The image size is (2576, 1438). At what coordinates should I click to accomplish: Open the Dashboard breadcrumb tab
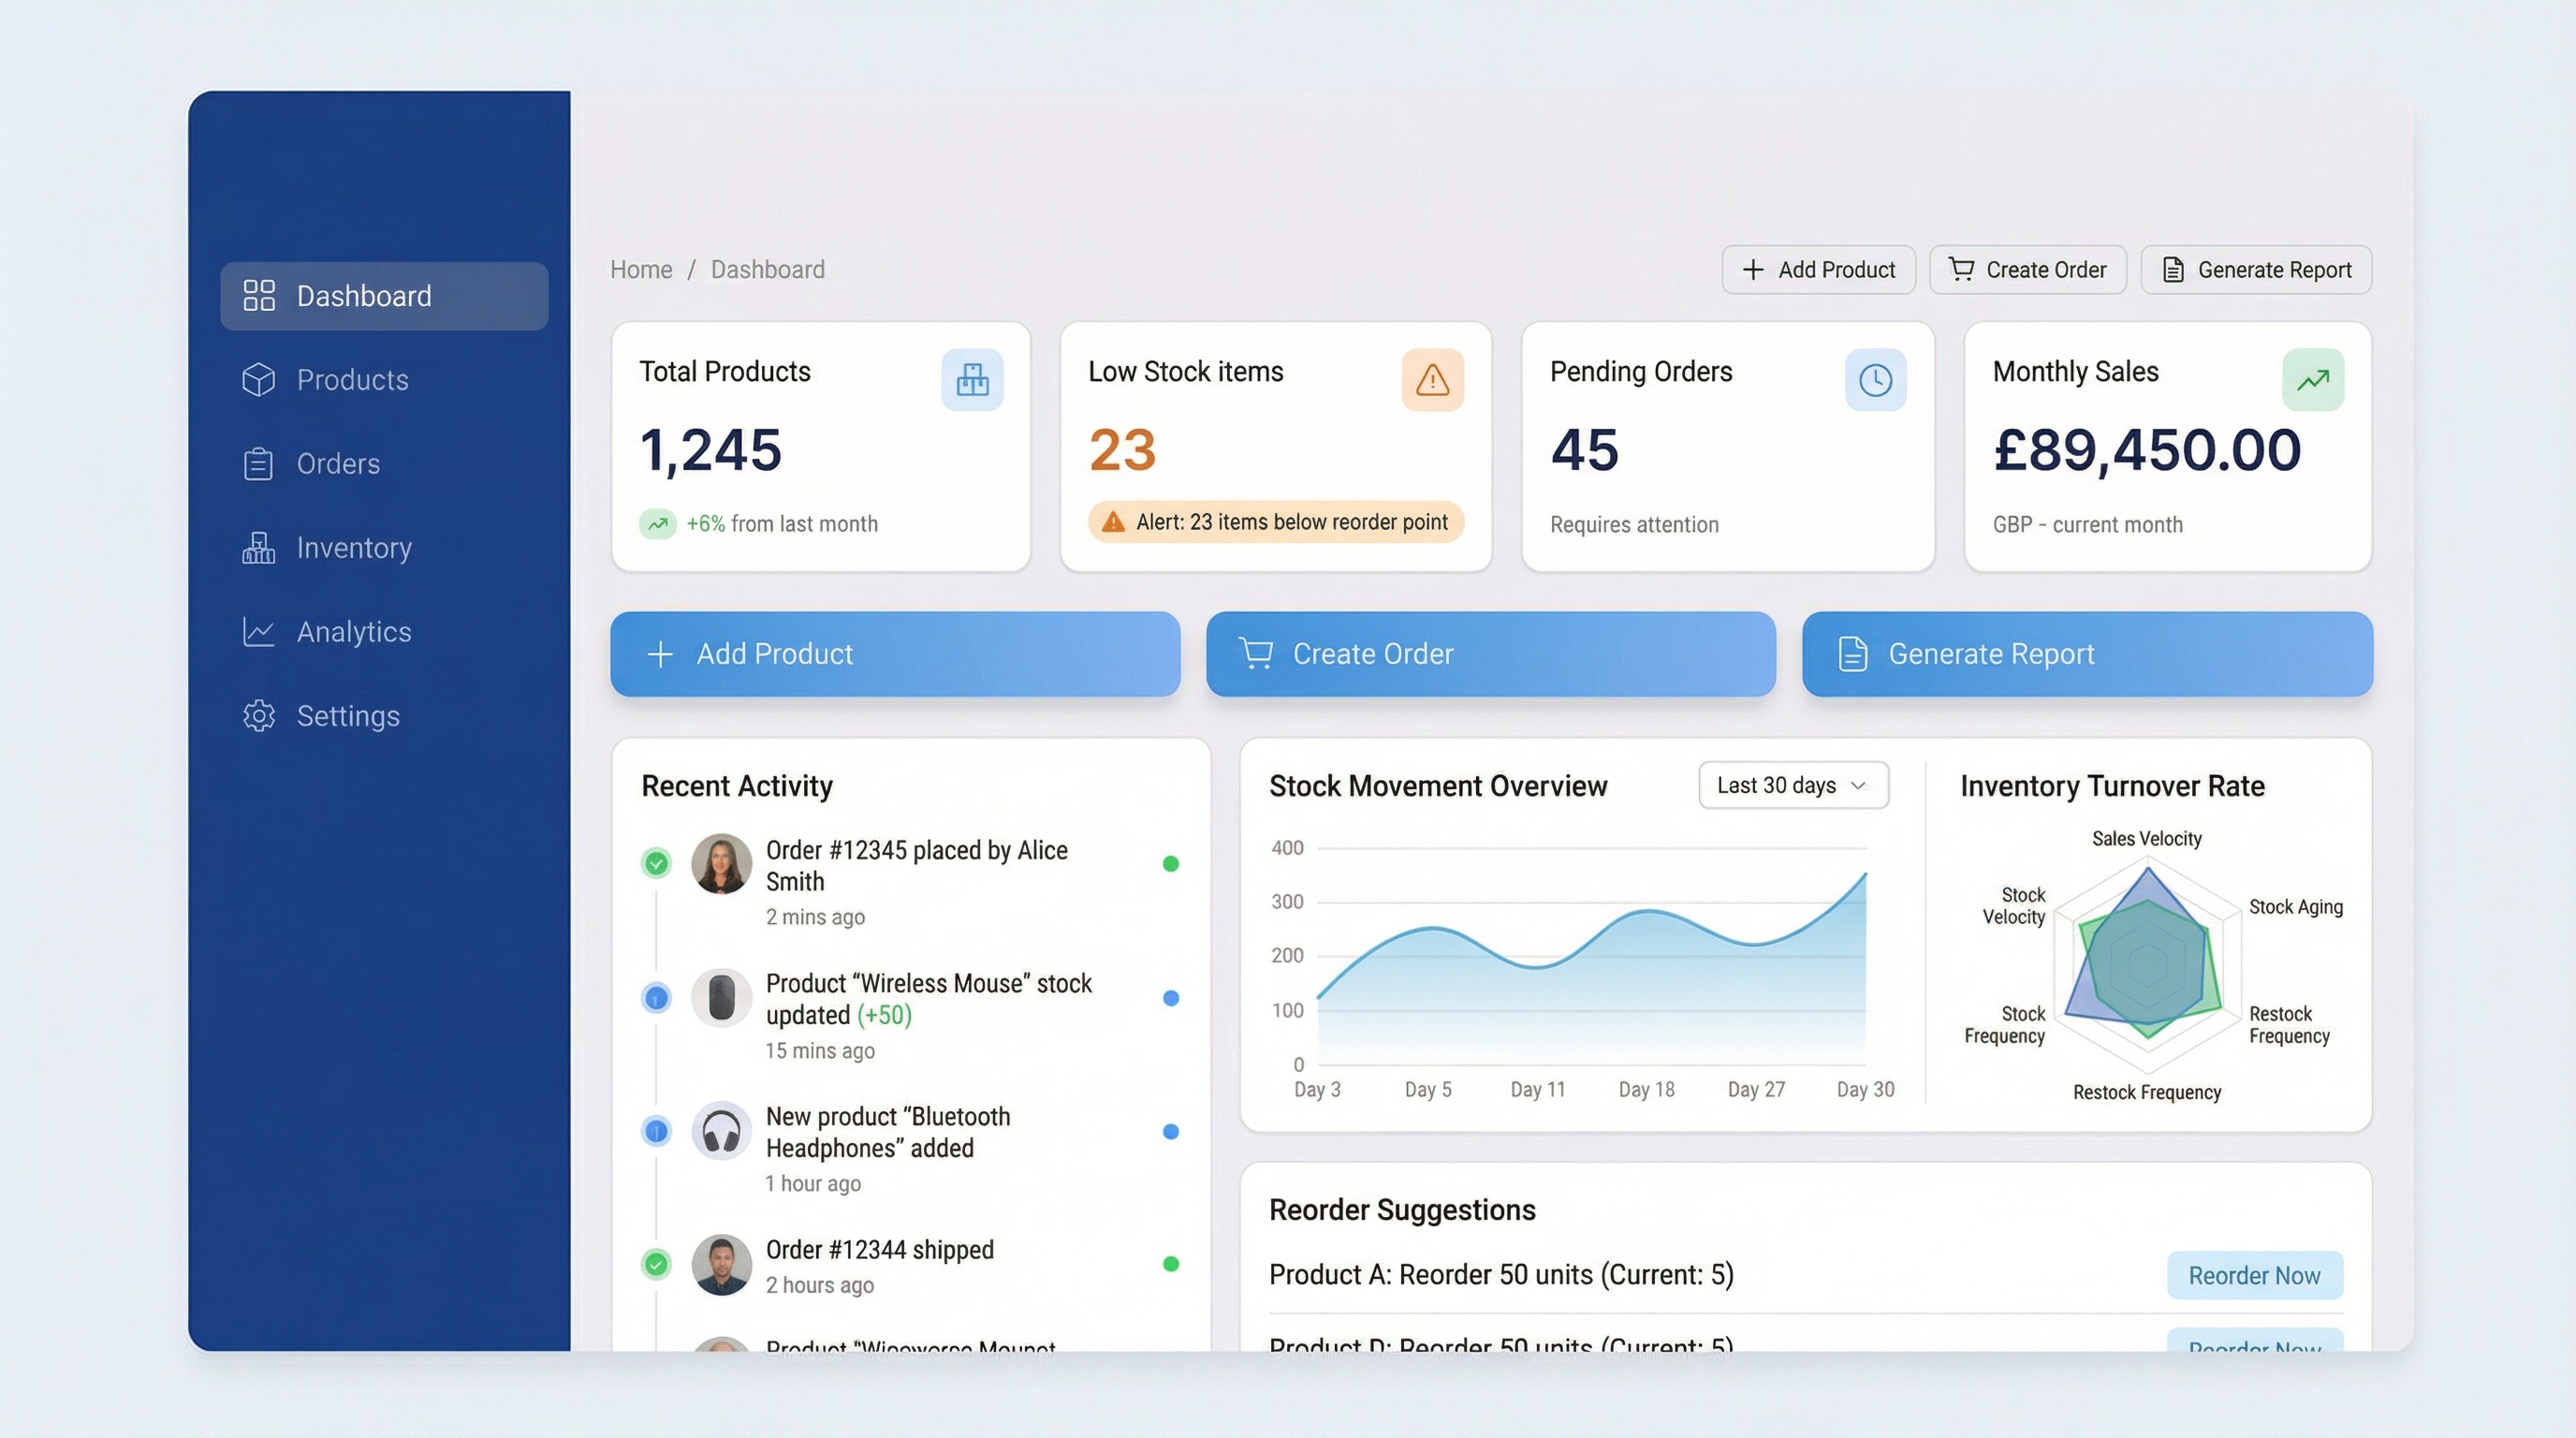767,269
